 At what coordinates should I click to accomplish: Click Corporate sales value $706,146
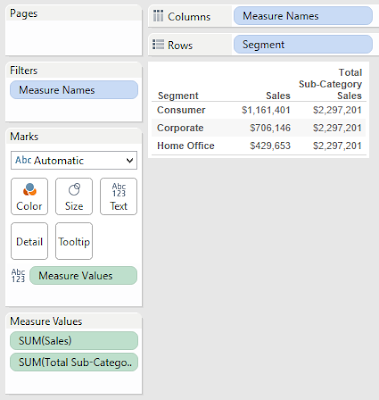(270, 128)
